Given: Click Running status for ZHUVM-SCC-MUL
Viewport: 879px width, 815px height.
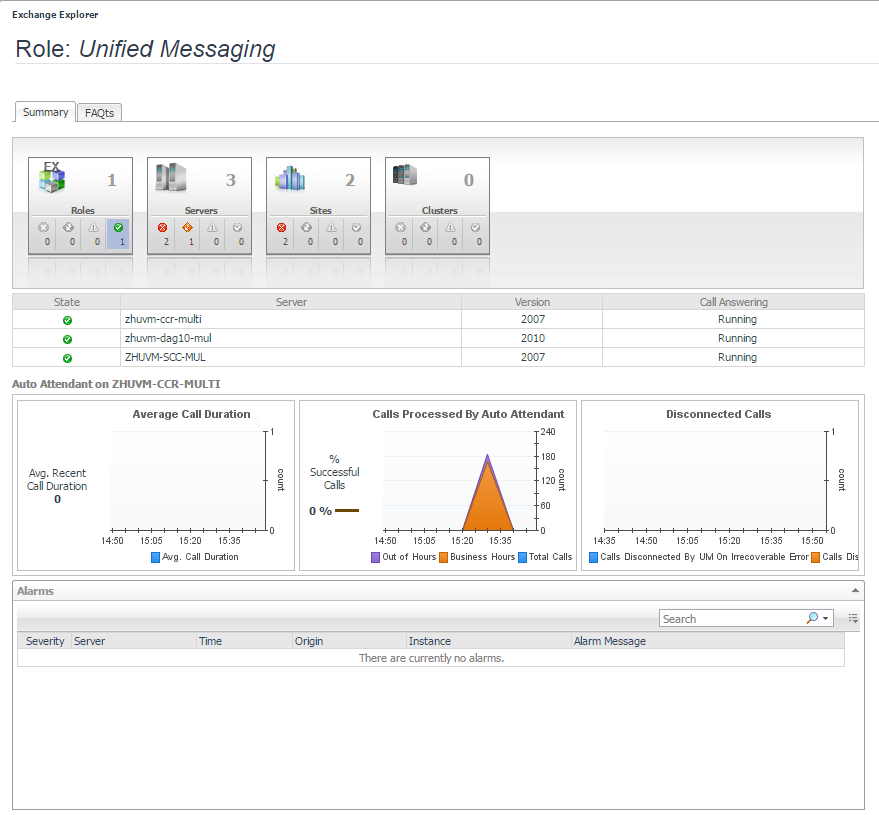Looking at the screenshot, I should [737, 357].
